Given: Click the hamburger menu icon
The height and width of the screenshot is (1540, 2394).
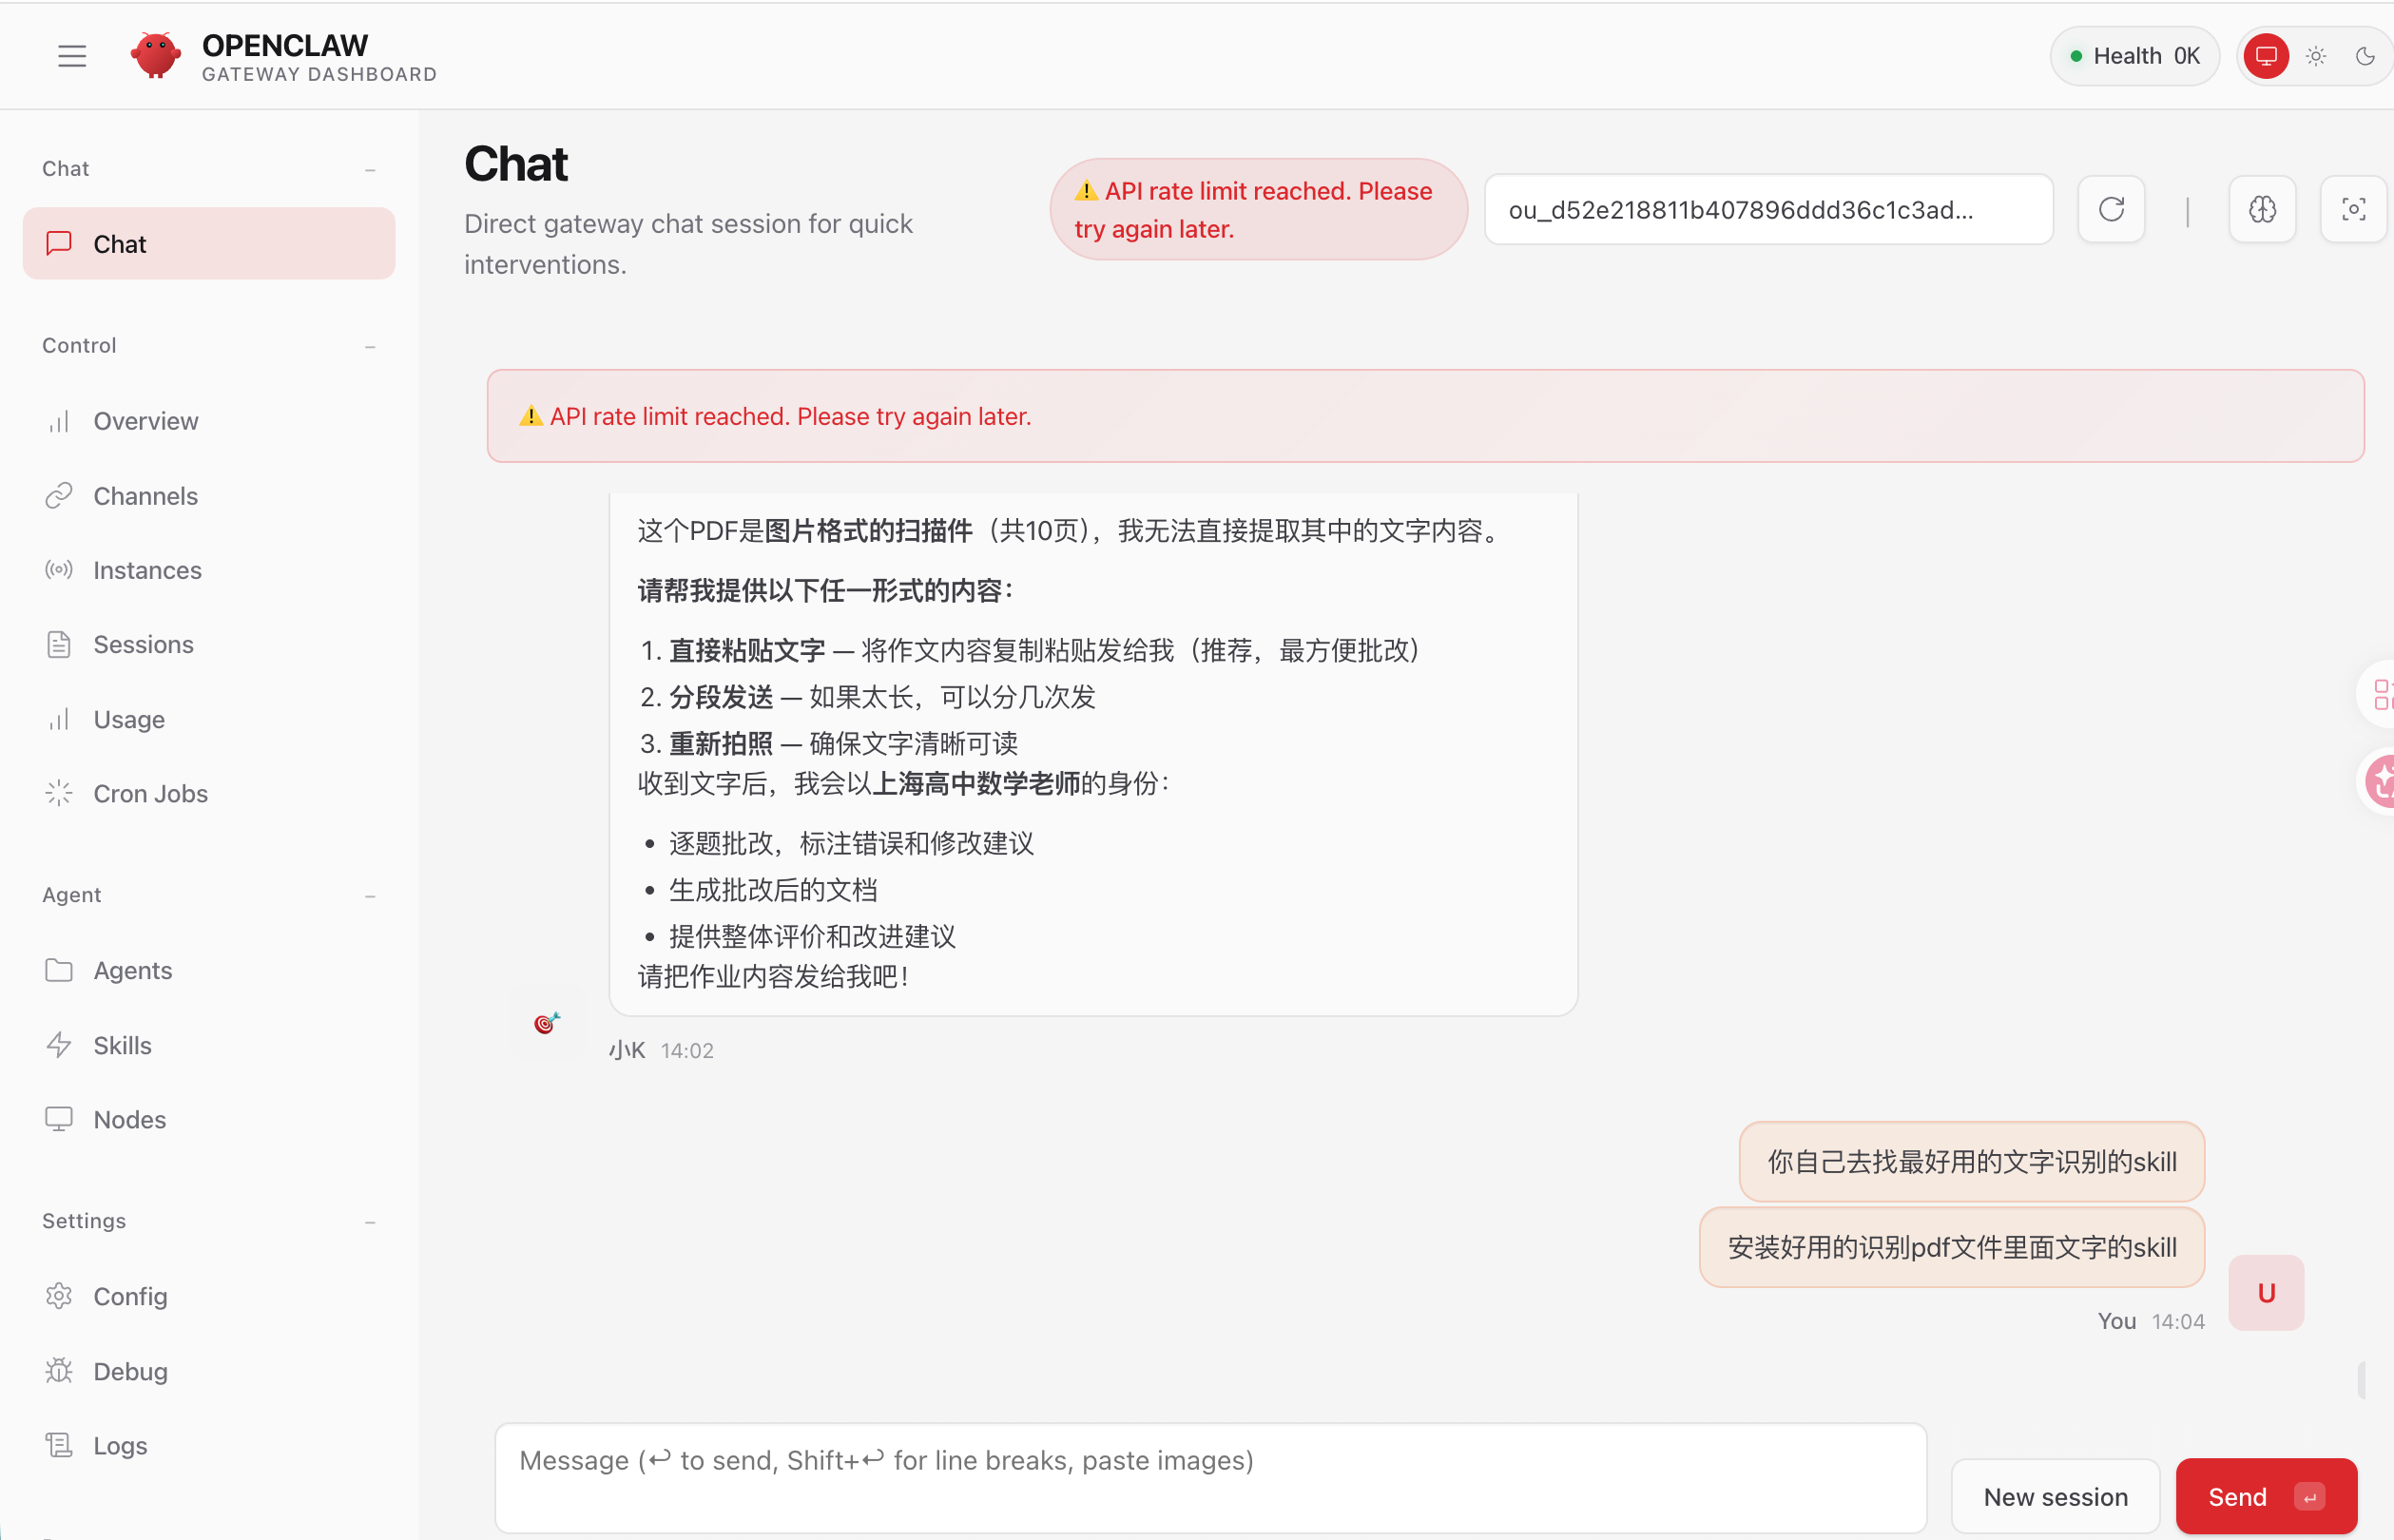Looking at the screenshot, I should (x=72, y=56).
